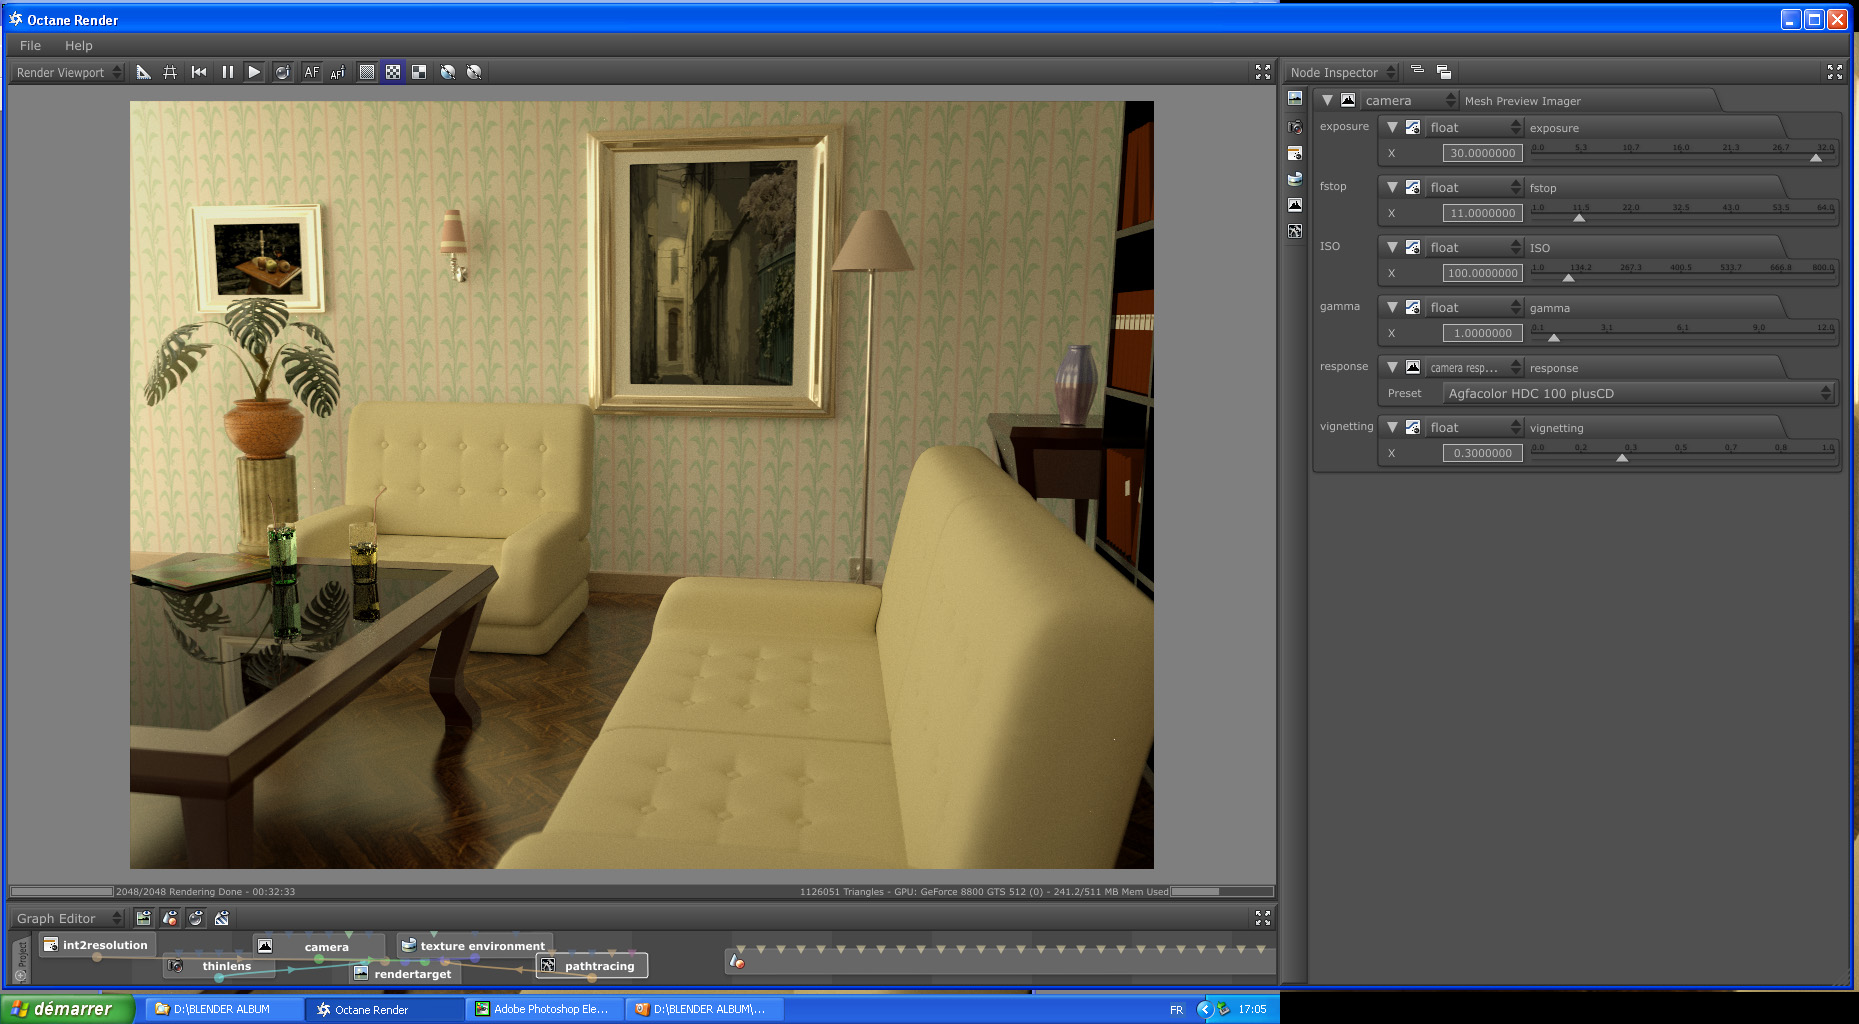Restart the render with the rewind icon
Viewport: 1859px width, 1024px height.
coord(199,72)
